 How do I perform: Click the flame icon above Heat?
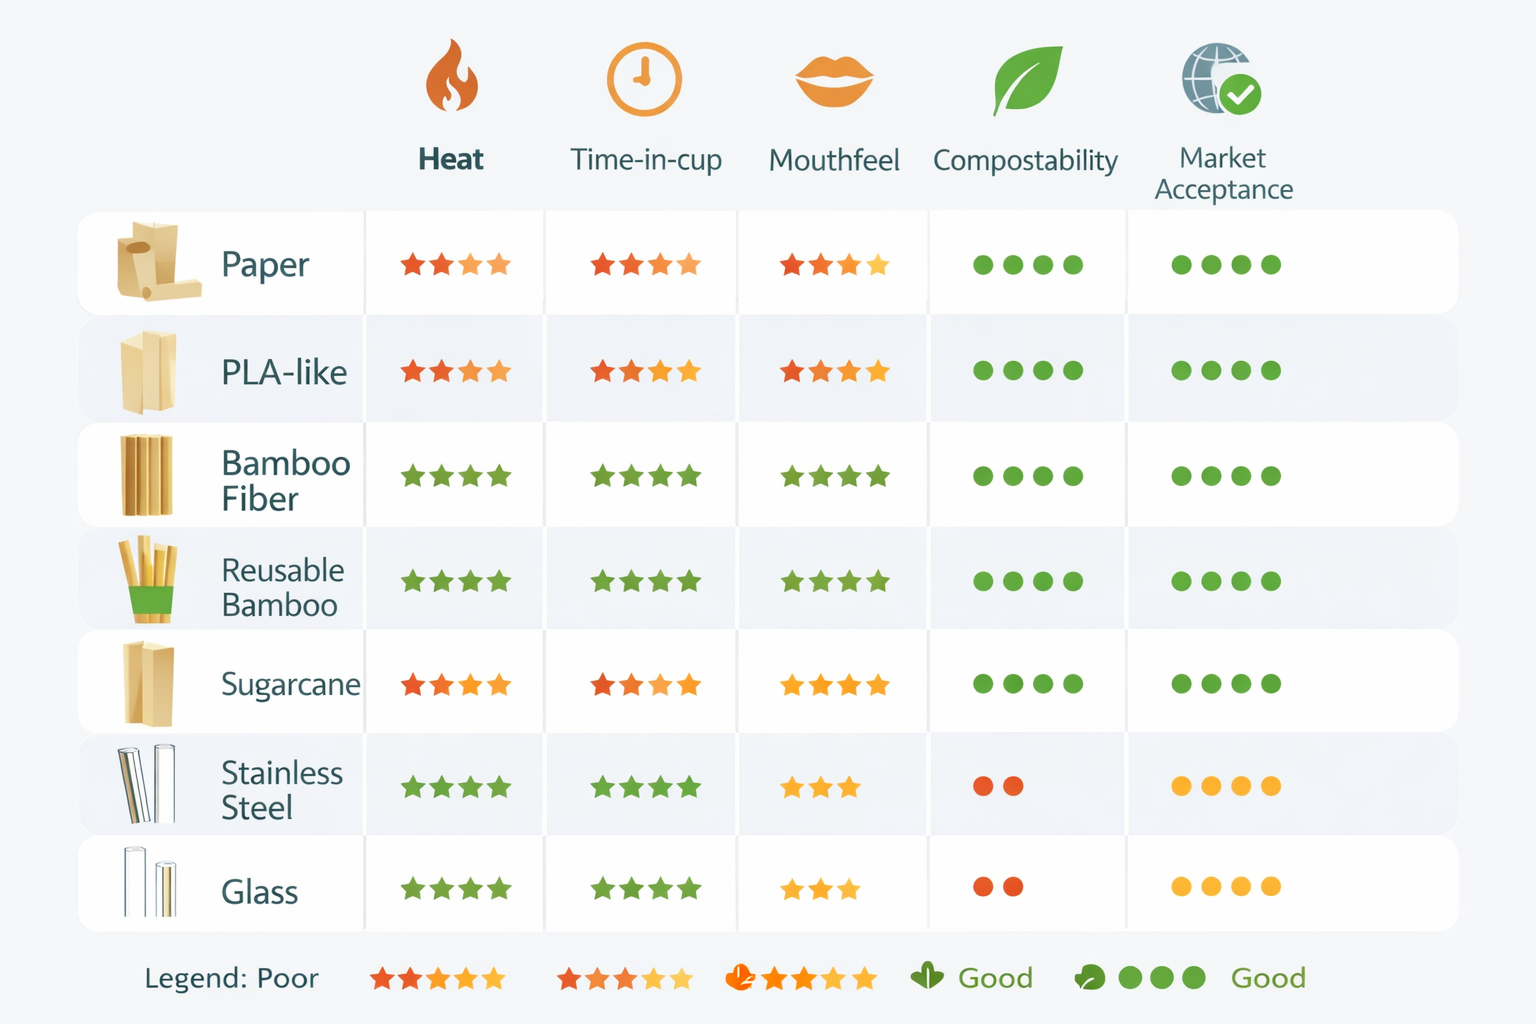[451, 77]
